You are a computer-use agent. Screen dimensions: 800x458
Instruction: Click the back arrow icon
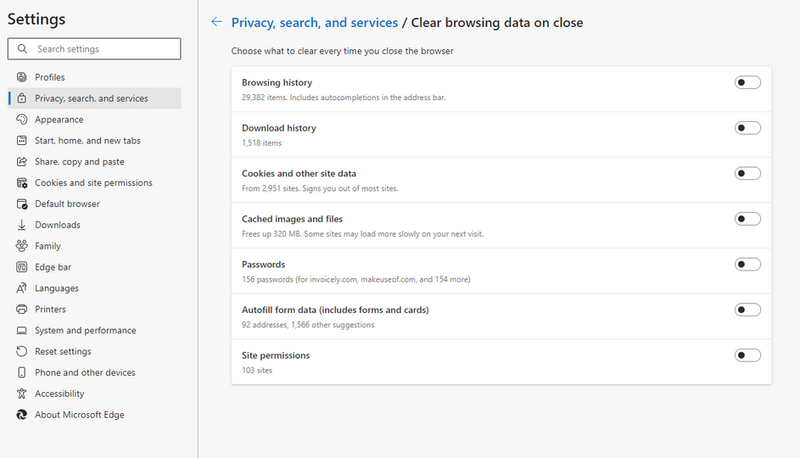click(216, 22)
